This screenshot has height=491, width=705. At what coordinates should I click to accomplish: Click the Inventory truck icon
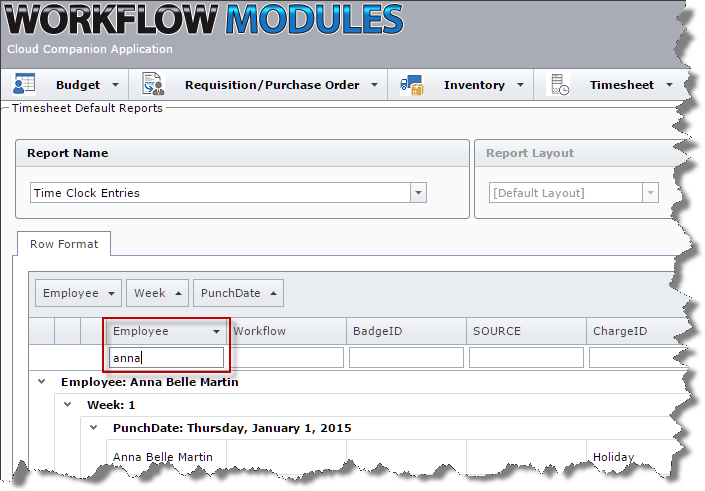412,85
